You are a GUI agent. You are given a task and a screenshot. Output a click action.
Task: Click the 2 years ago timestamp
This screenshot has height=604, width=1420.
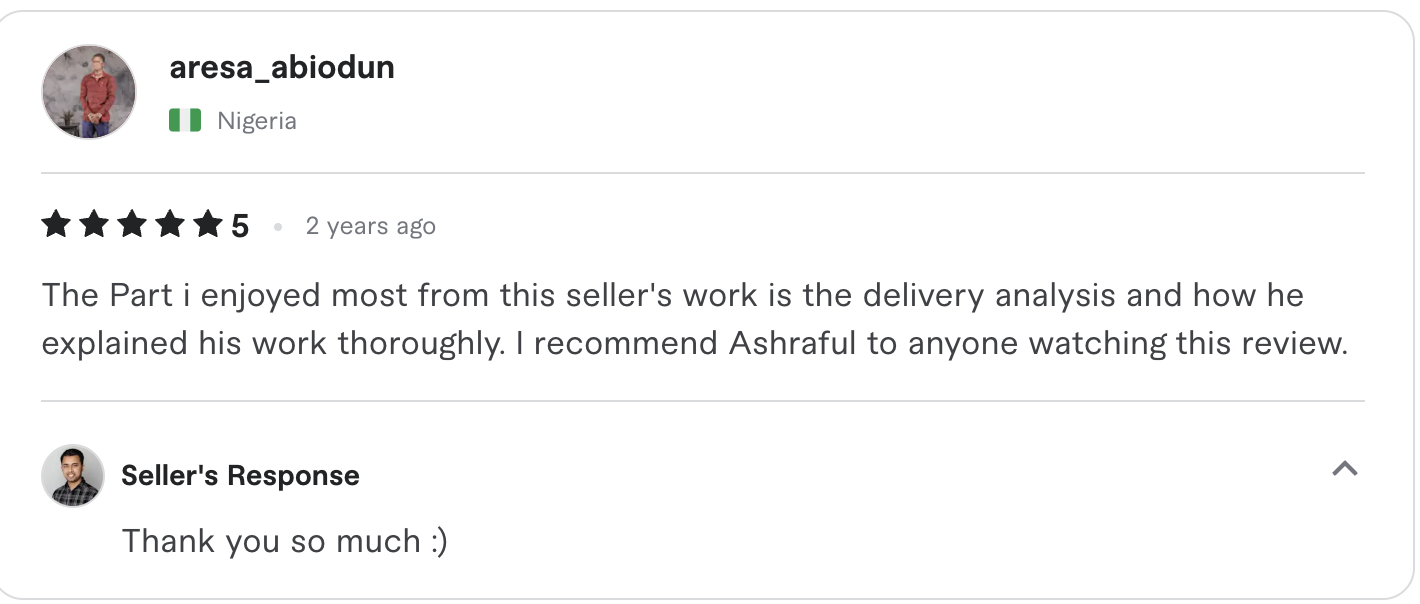coord(370,226)
